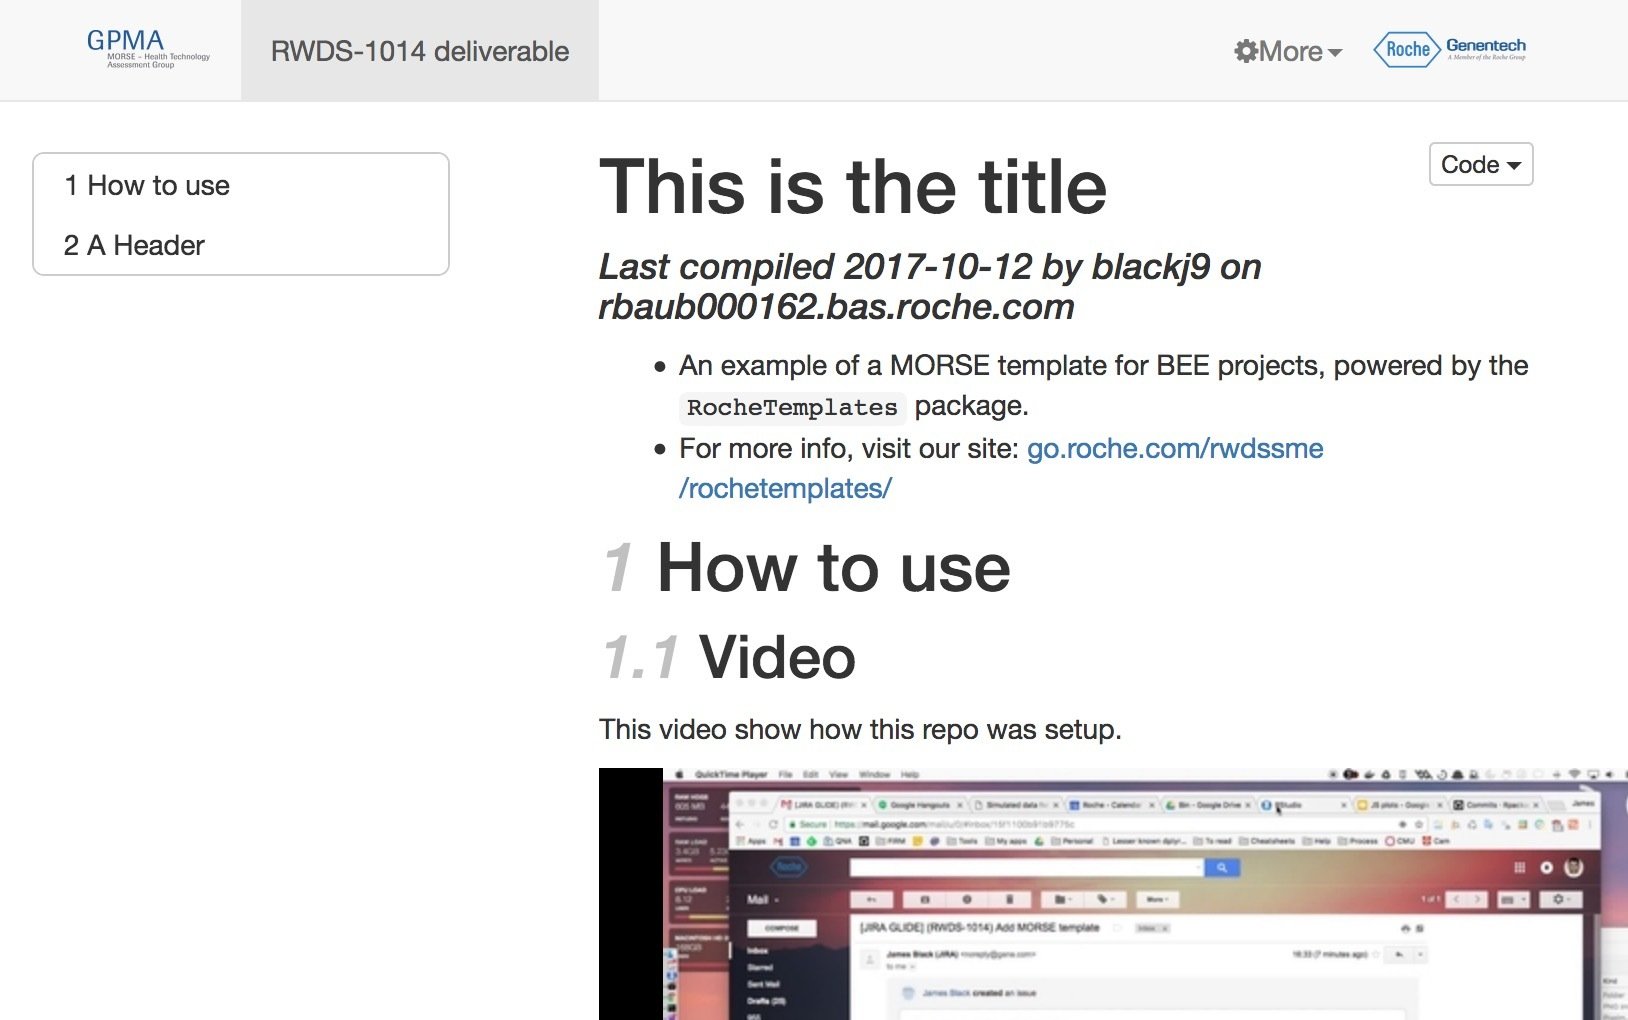Select the RWDS-1014 deliverable tab
This screenshot has height=1020, width=1628.
coord(419,51)
